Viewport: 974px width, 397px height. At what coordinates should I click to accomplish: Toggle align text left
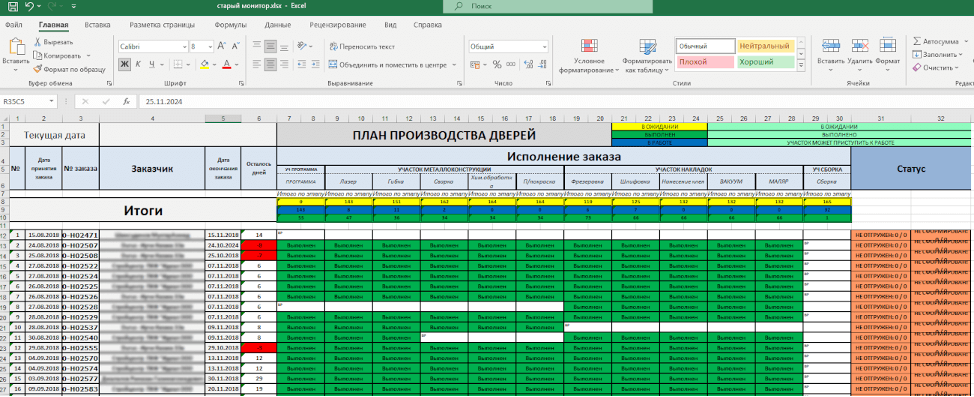coord(257,64)
